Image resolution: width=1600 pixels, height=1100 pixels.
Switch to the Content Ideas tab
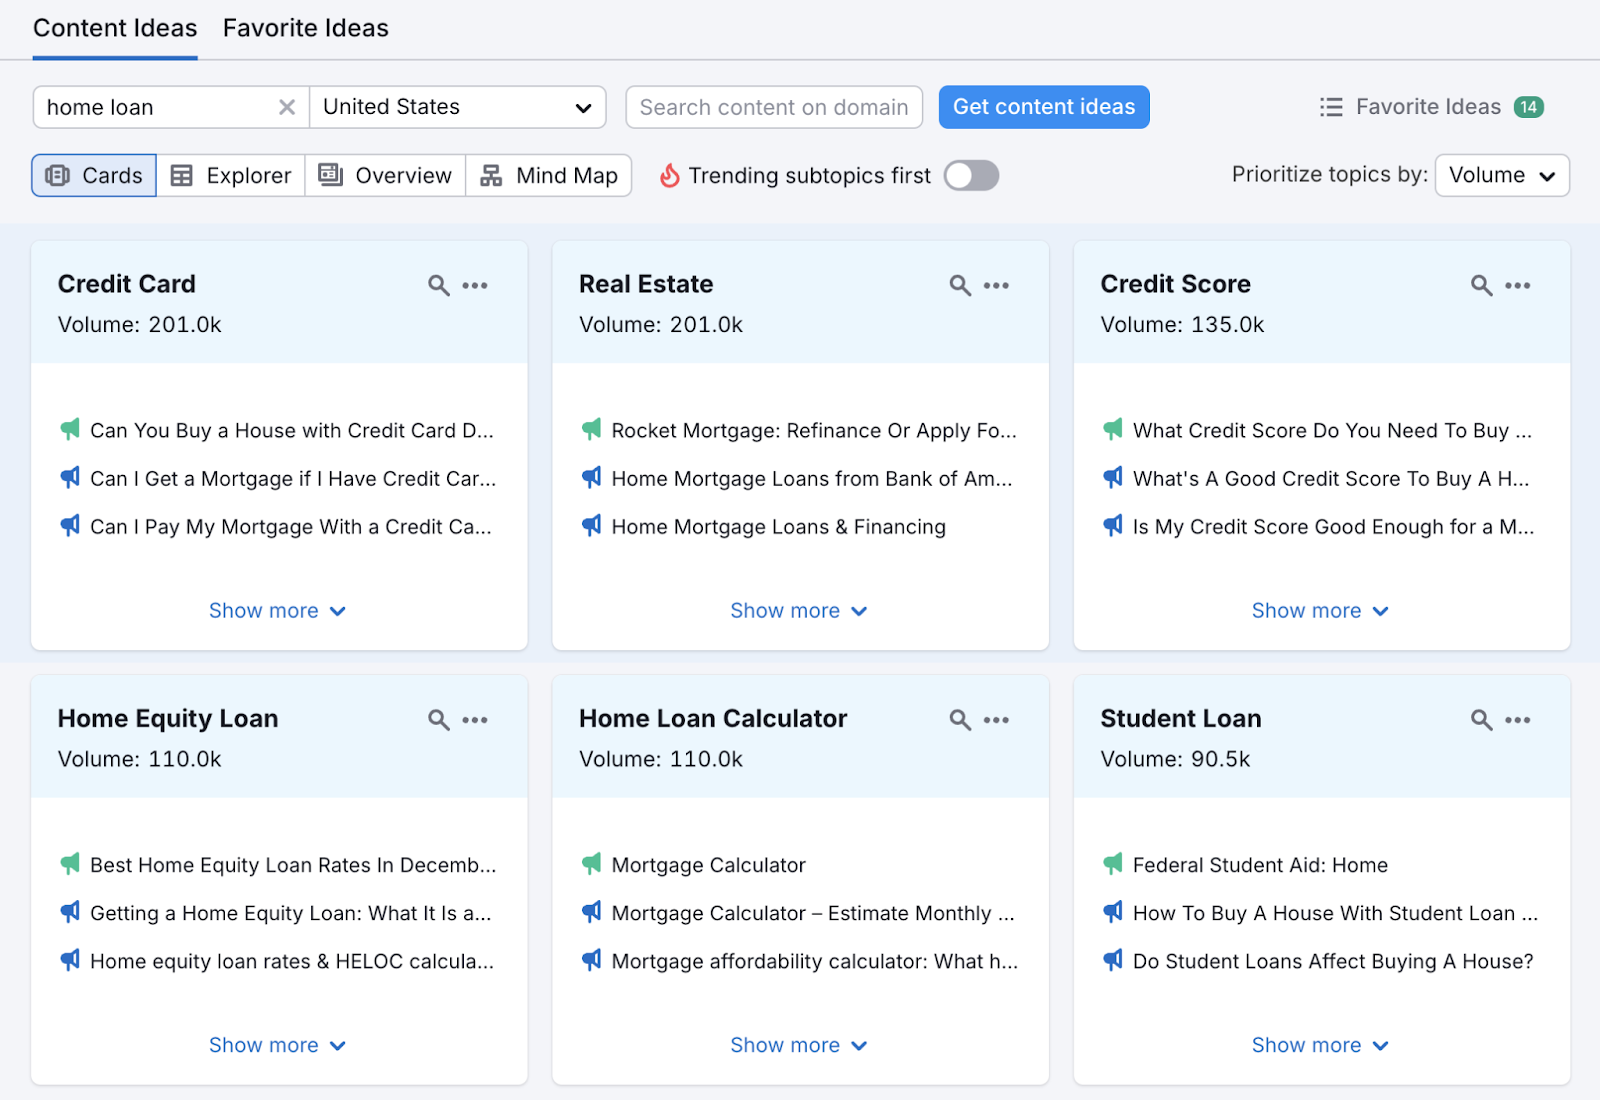pyautogui.click(x=115, y=28)
